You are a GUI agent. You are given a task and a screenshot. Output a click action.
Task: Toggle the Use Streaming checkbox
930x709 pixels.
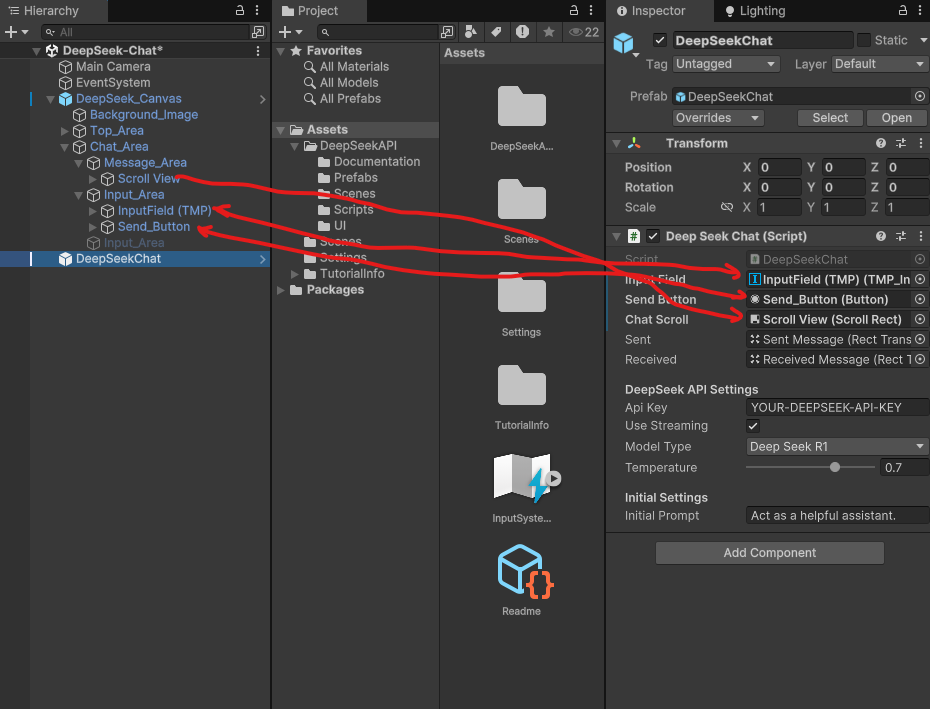pos(753,426)
